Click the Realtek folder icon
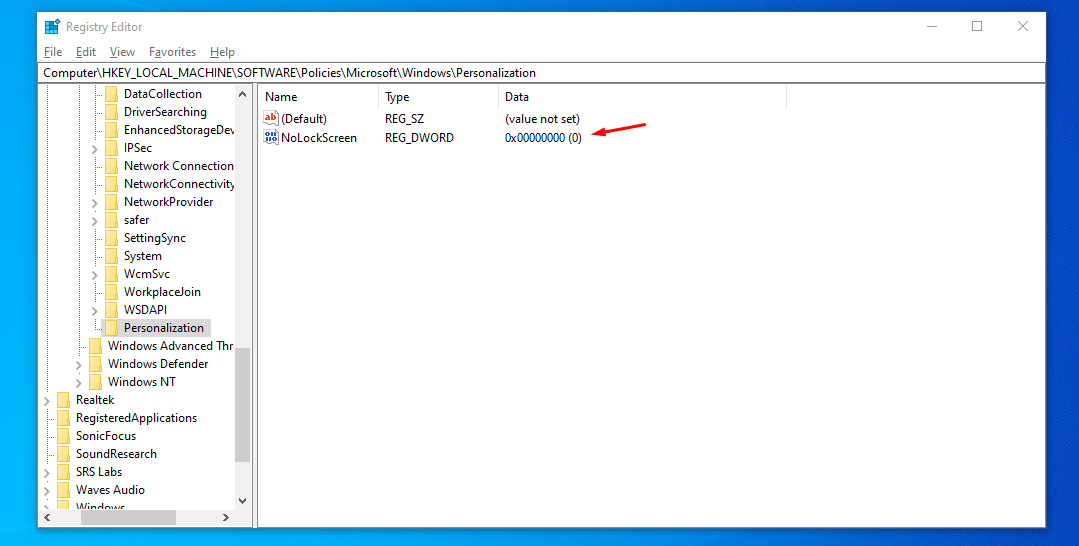The height and width of the screenshot is (546, 1079). click(63, 399)
